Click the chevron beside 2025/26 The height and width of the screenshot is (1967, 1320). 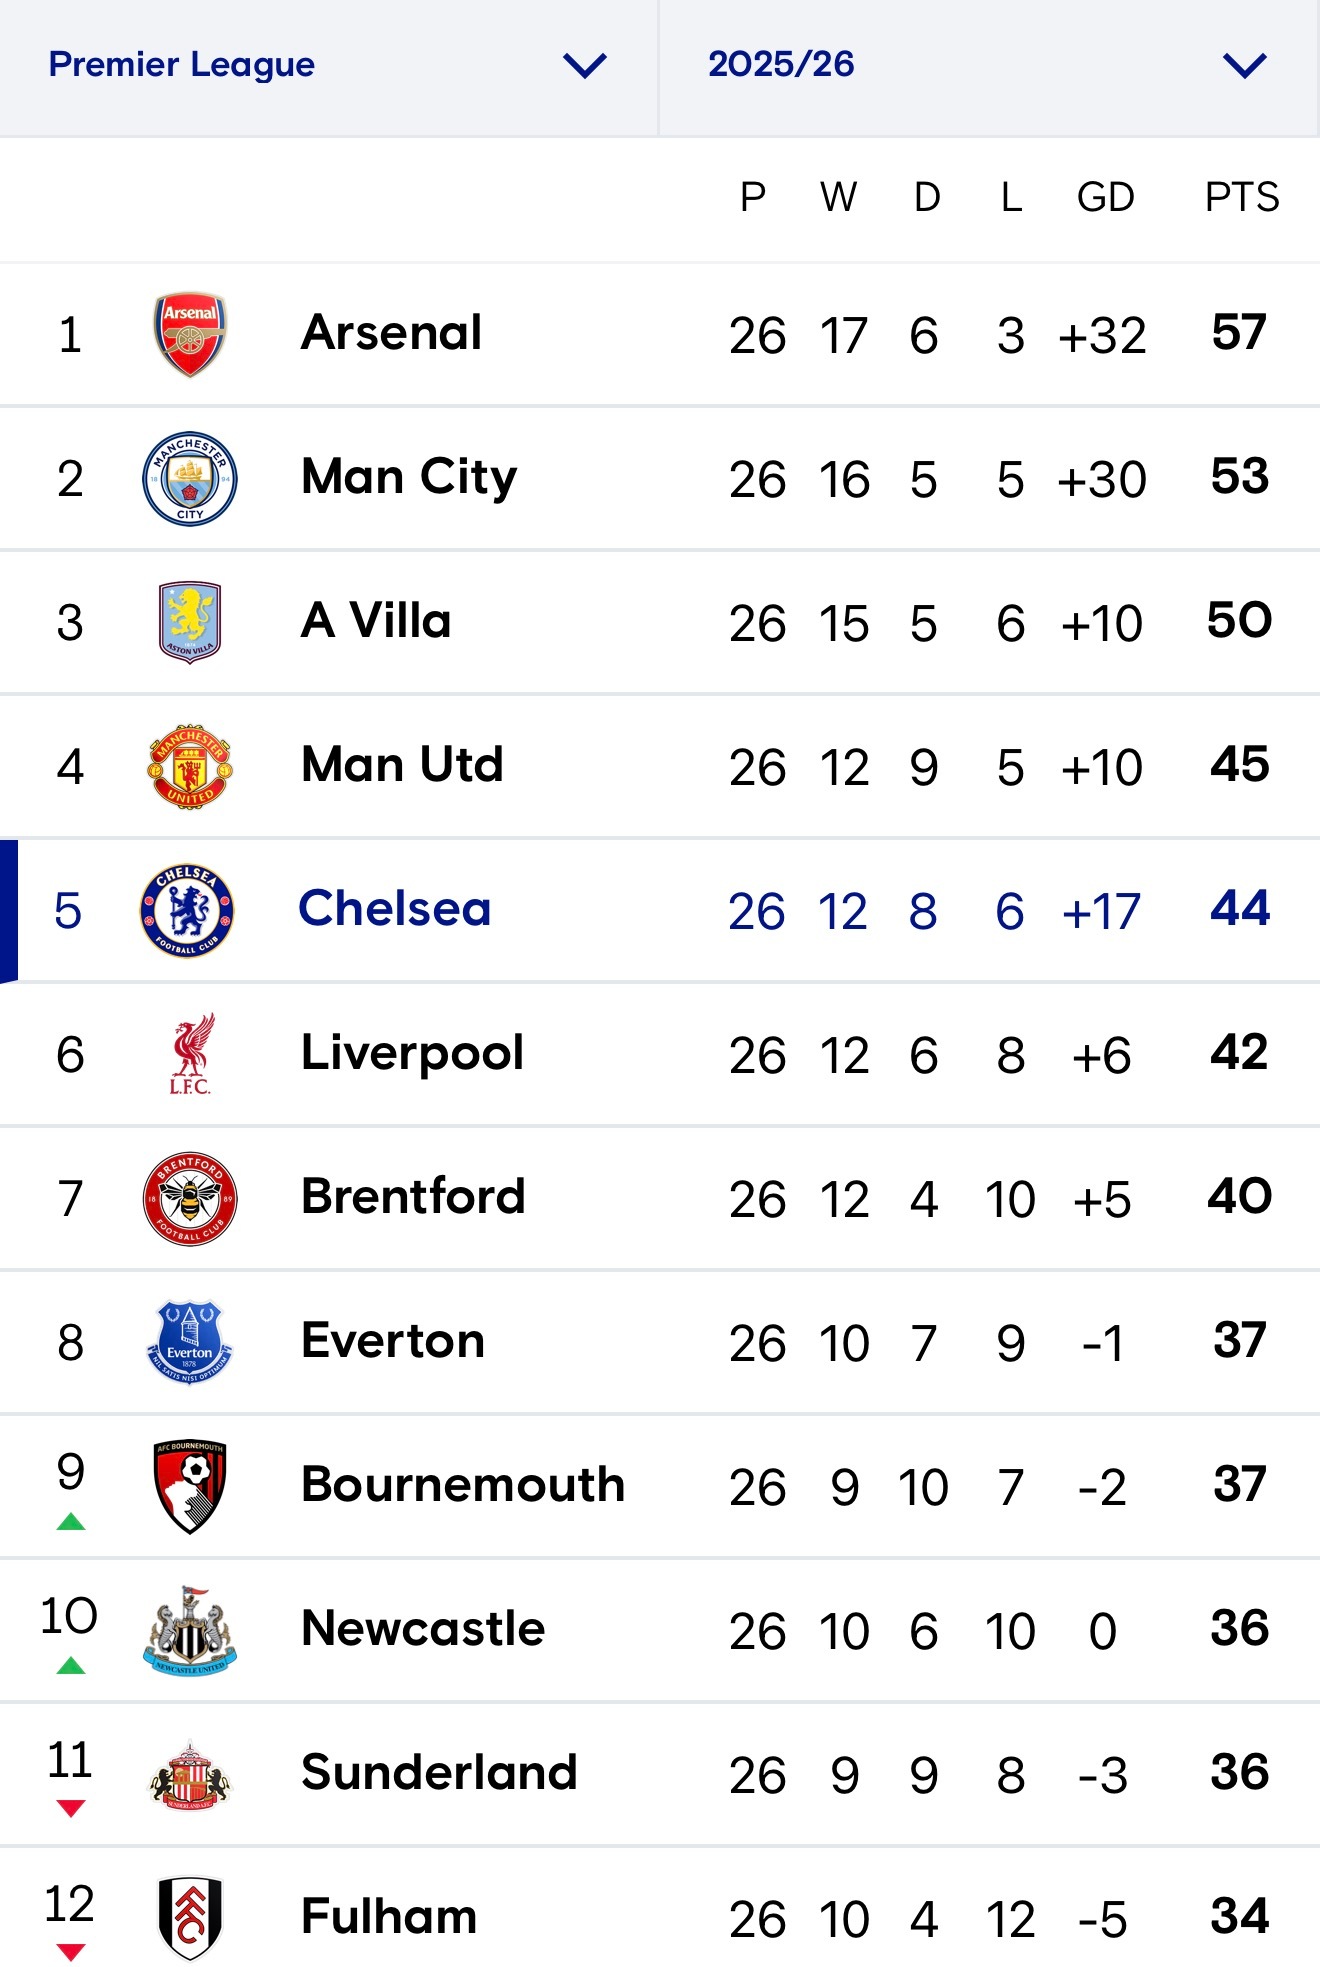(1245, 66)
